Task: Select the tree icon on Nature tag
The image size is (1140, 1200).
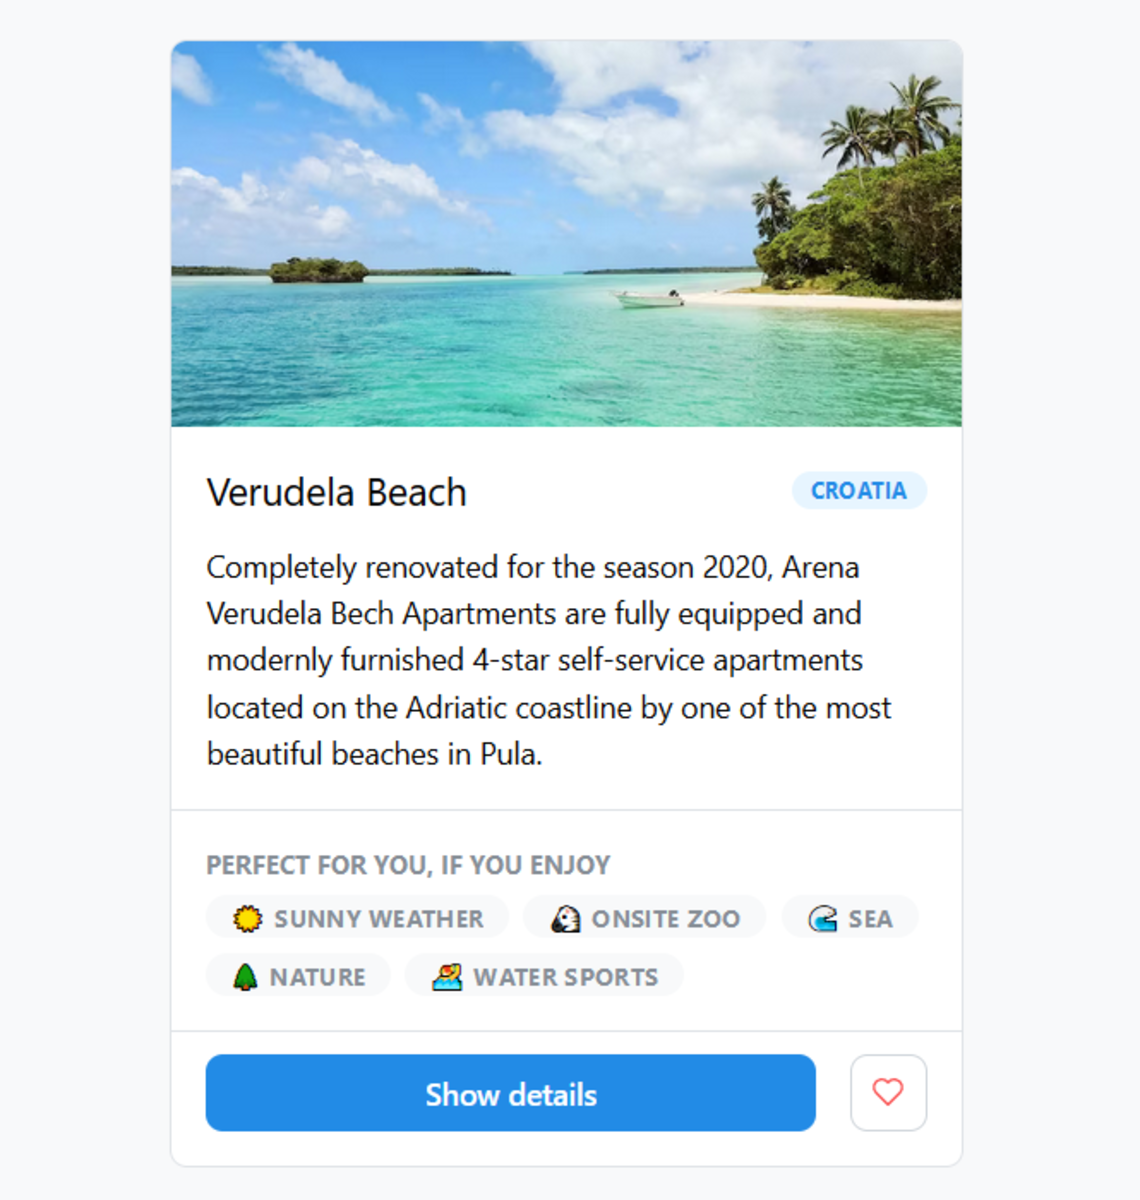Action: click(246, 976)
